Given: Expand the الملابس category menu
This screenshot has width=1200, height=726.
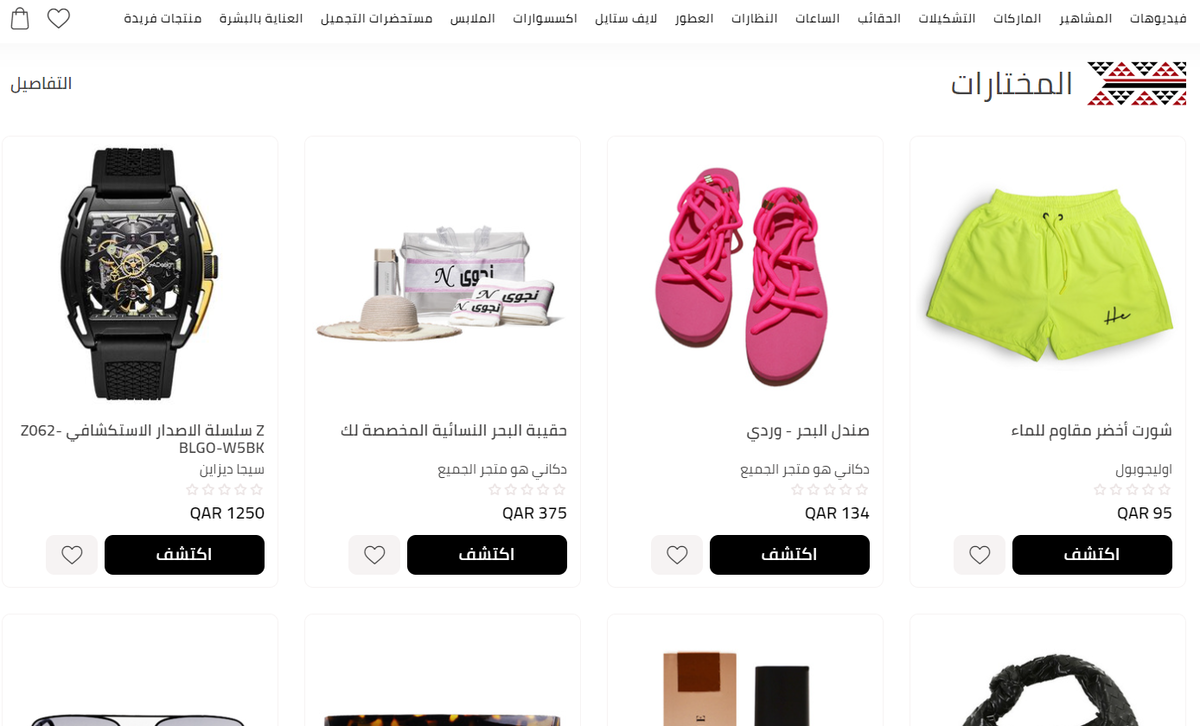Looking at the screenshot, I should point(473,19).
